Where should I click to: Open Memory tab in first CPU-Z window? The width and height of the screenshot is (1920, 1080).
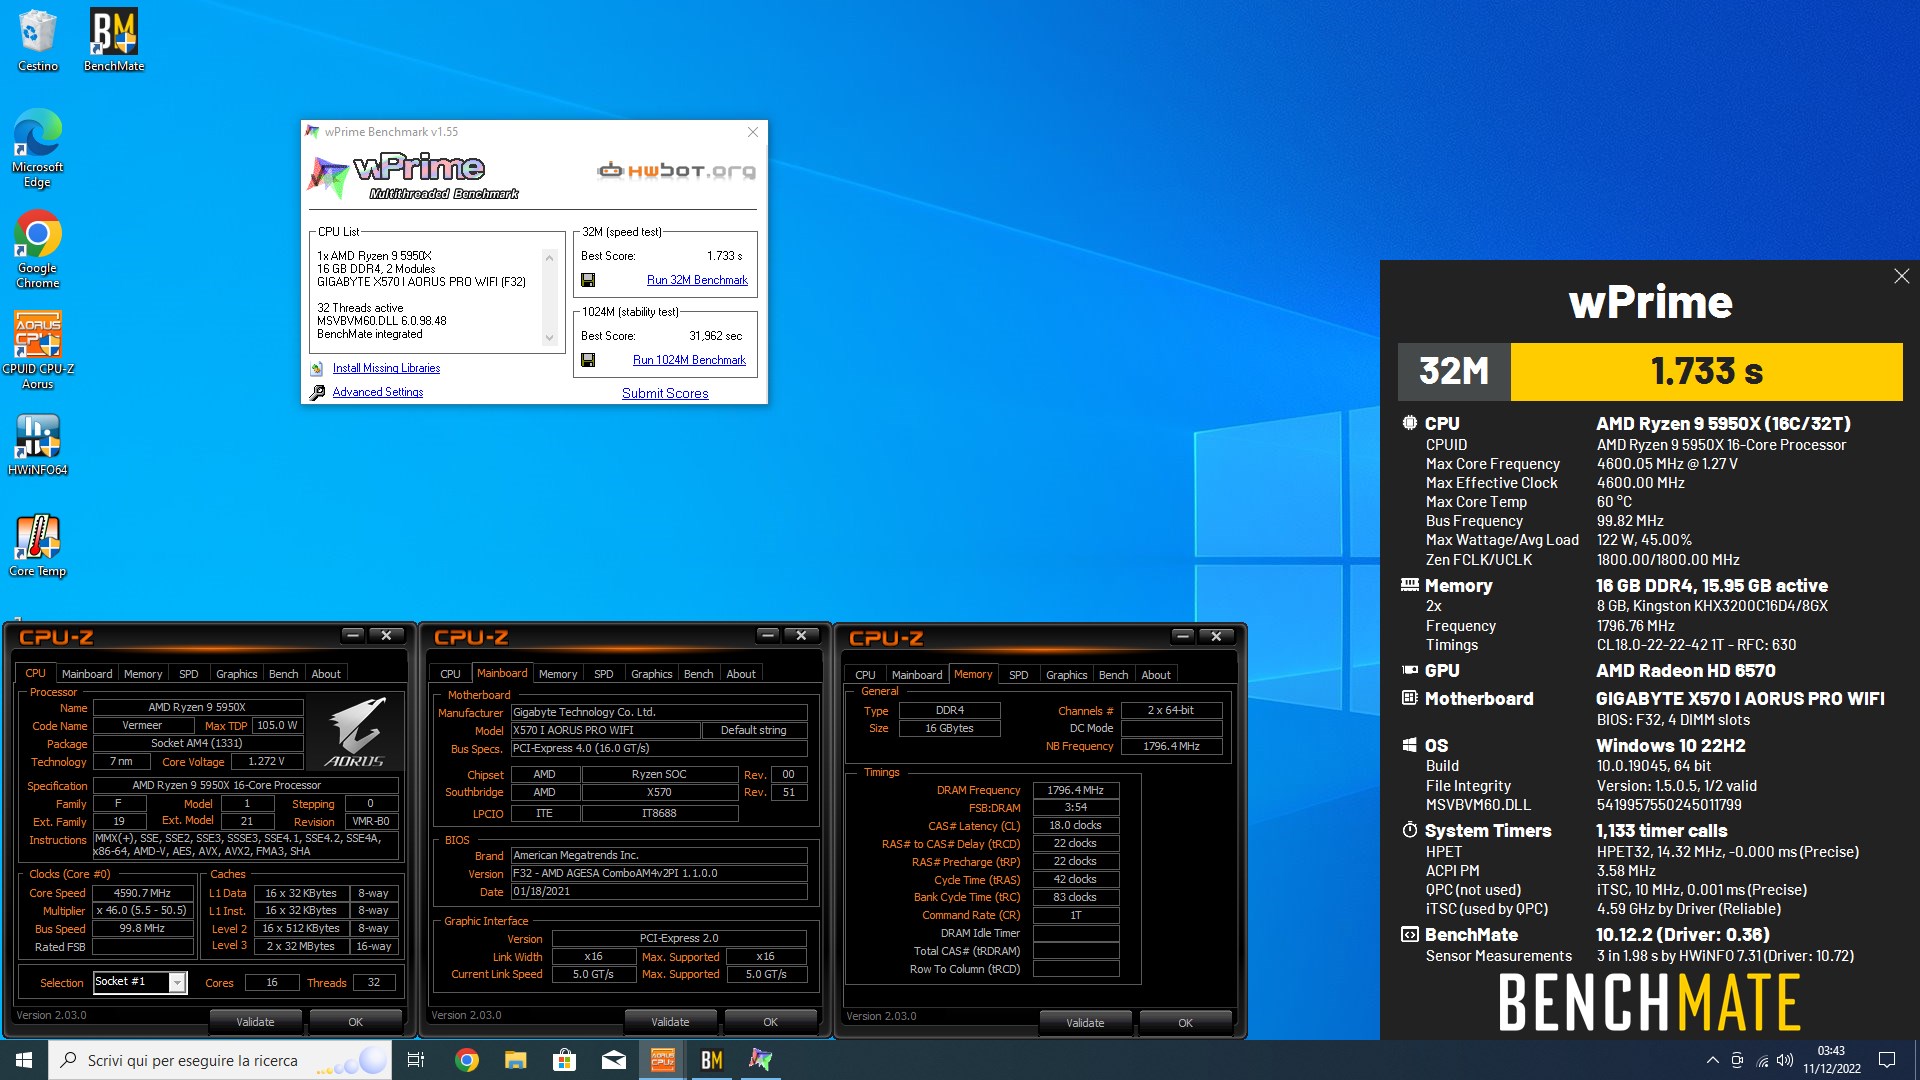pyautogui.click(x=143, y=674)
